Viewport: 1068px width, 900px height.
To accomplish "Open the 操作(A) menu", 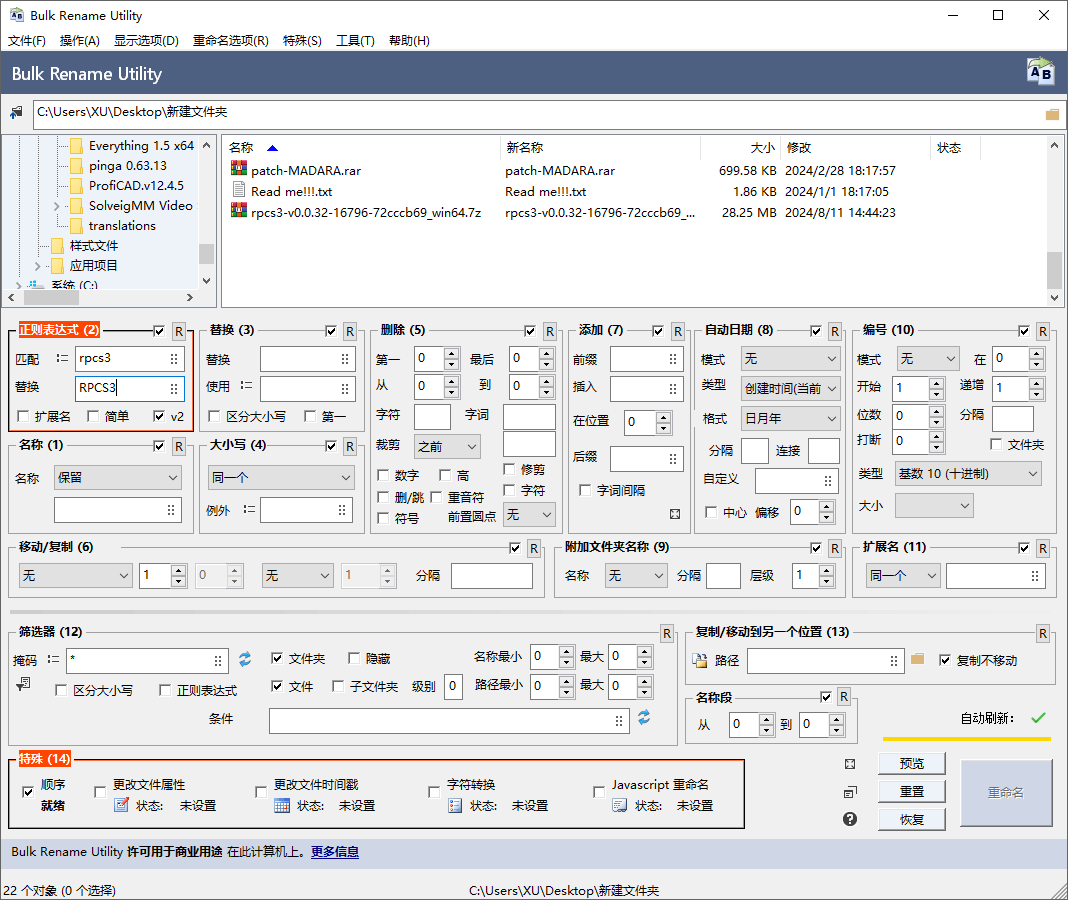I will tap(80, 41).
